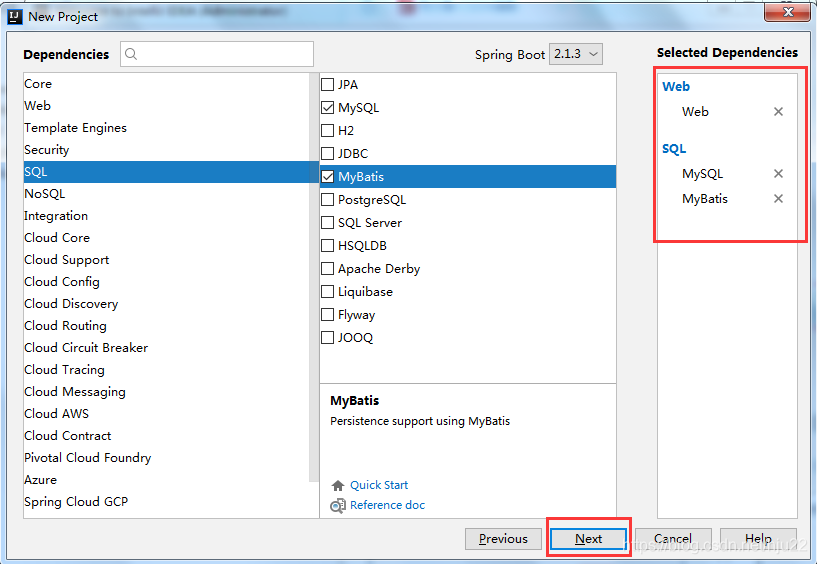Image resolution: width=817 pixels, height=564 pixels.
Task: Enable the Apache Derby checkbox
Action: 327,268
